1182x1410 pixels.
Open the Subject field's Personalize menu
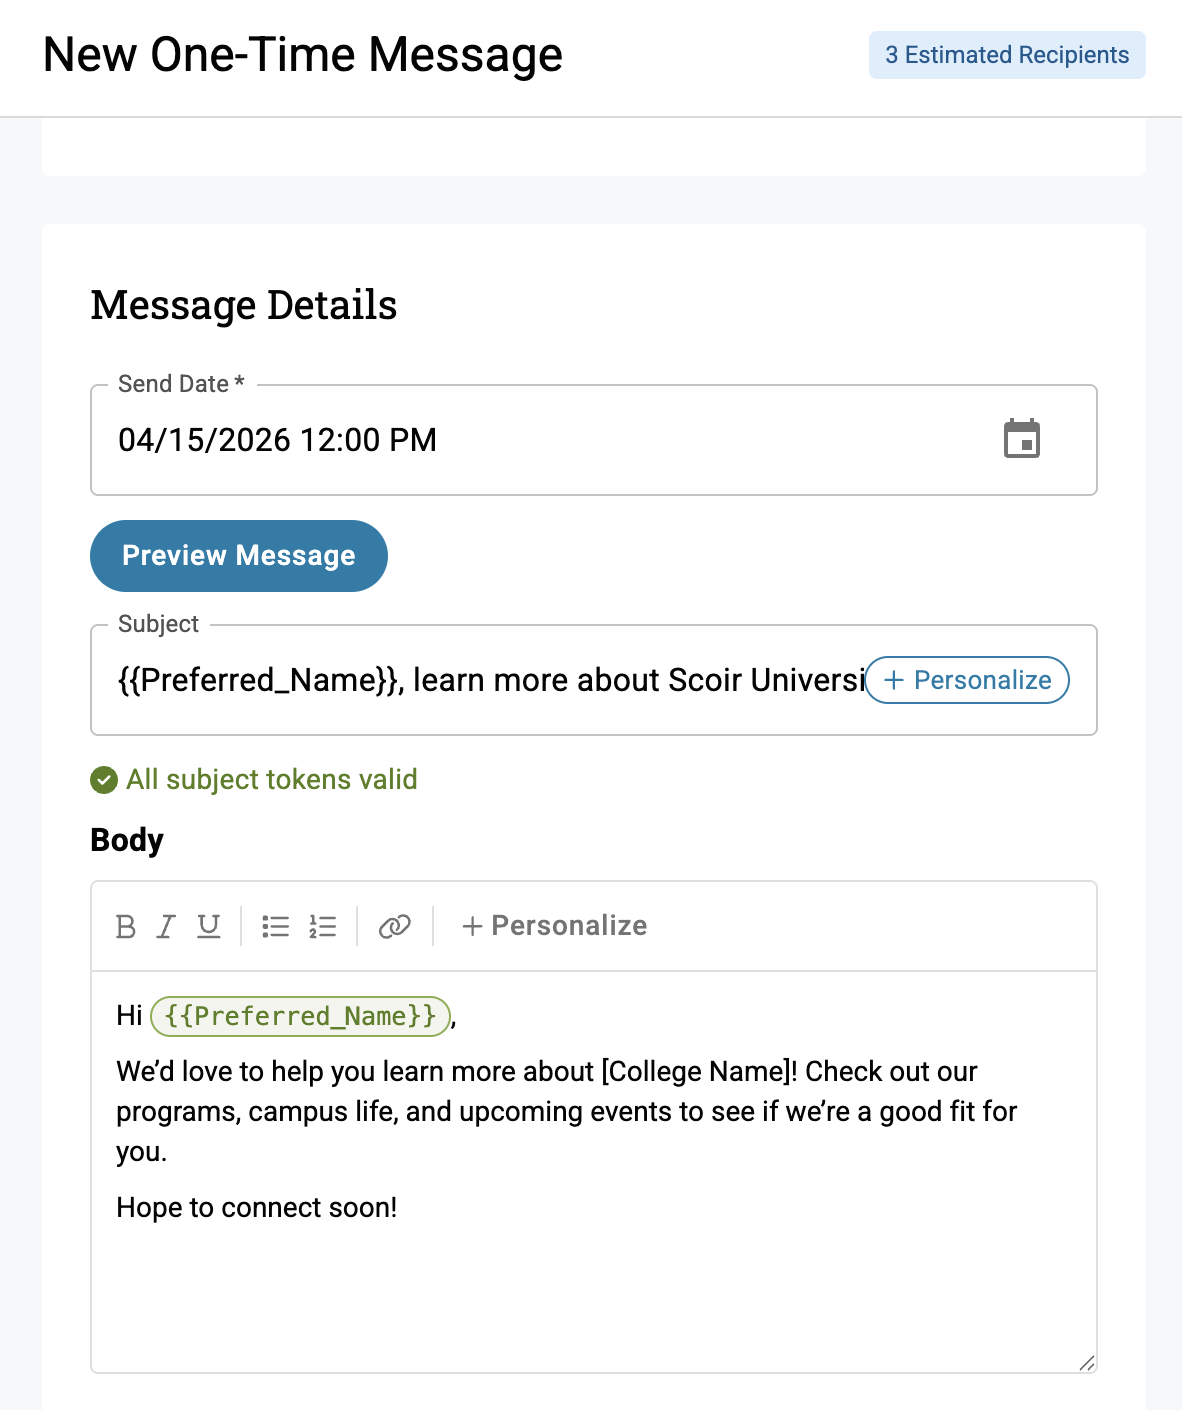pyautogui.click(x=967, y=680)
